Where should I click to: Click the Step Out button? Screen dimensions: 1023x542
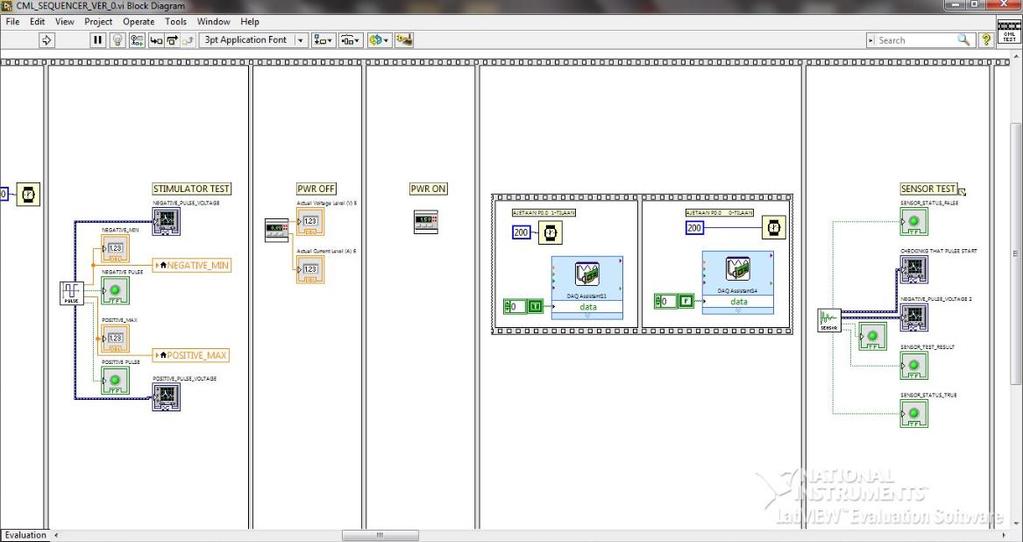(189, 40)
